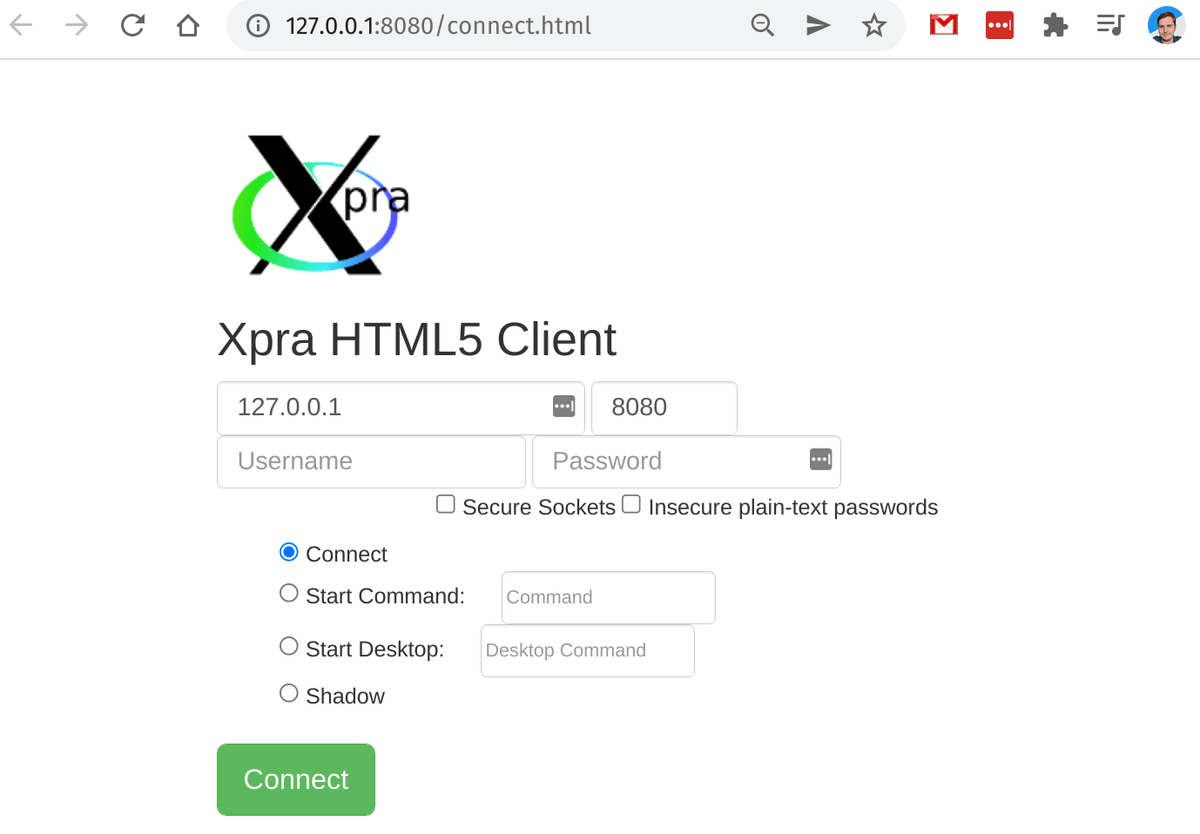Enable the Secure Sockets checkbox

[x=445, y=504]
